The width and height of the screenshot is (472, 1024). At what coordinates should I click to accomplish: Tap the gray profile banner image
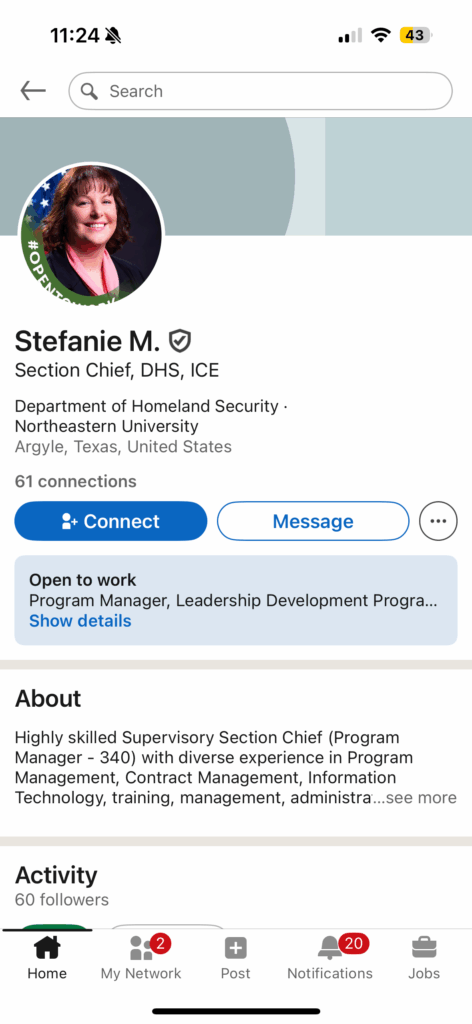pos(236,176)
